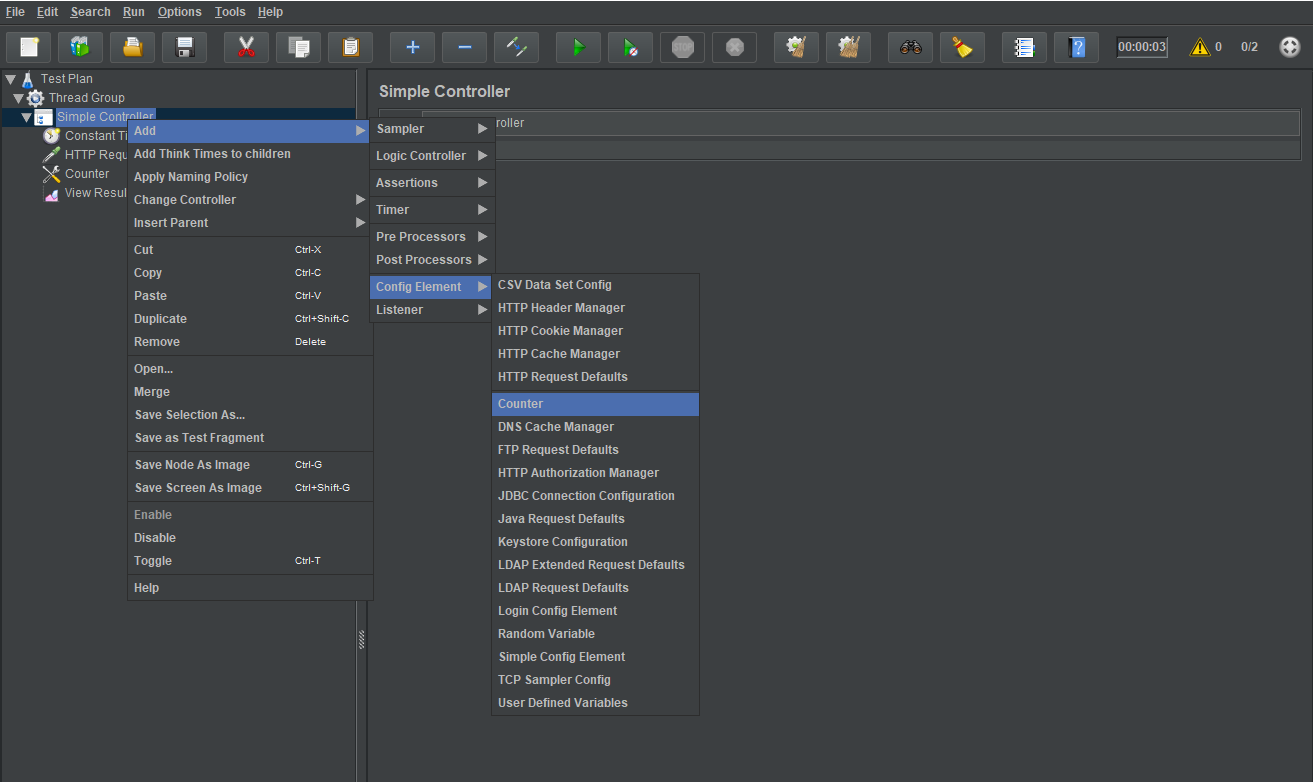1313x782 pixels.
Task: Select the Counter element in tree
Action: coord(87,174)
